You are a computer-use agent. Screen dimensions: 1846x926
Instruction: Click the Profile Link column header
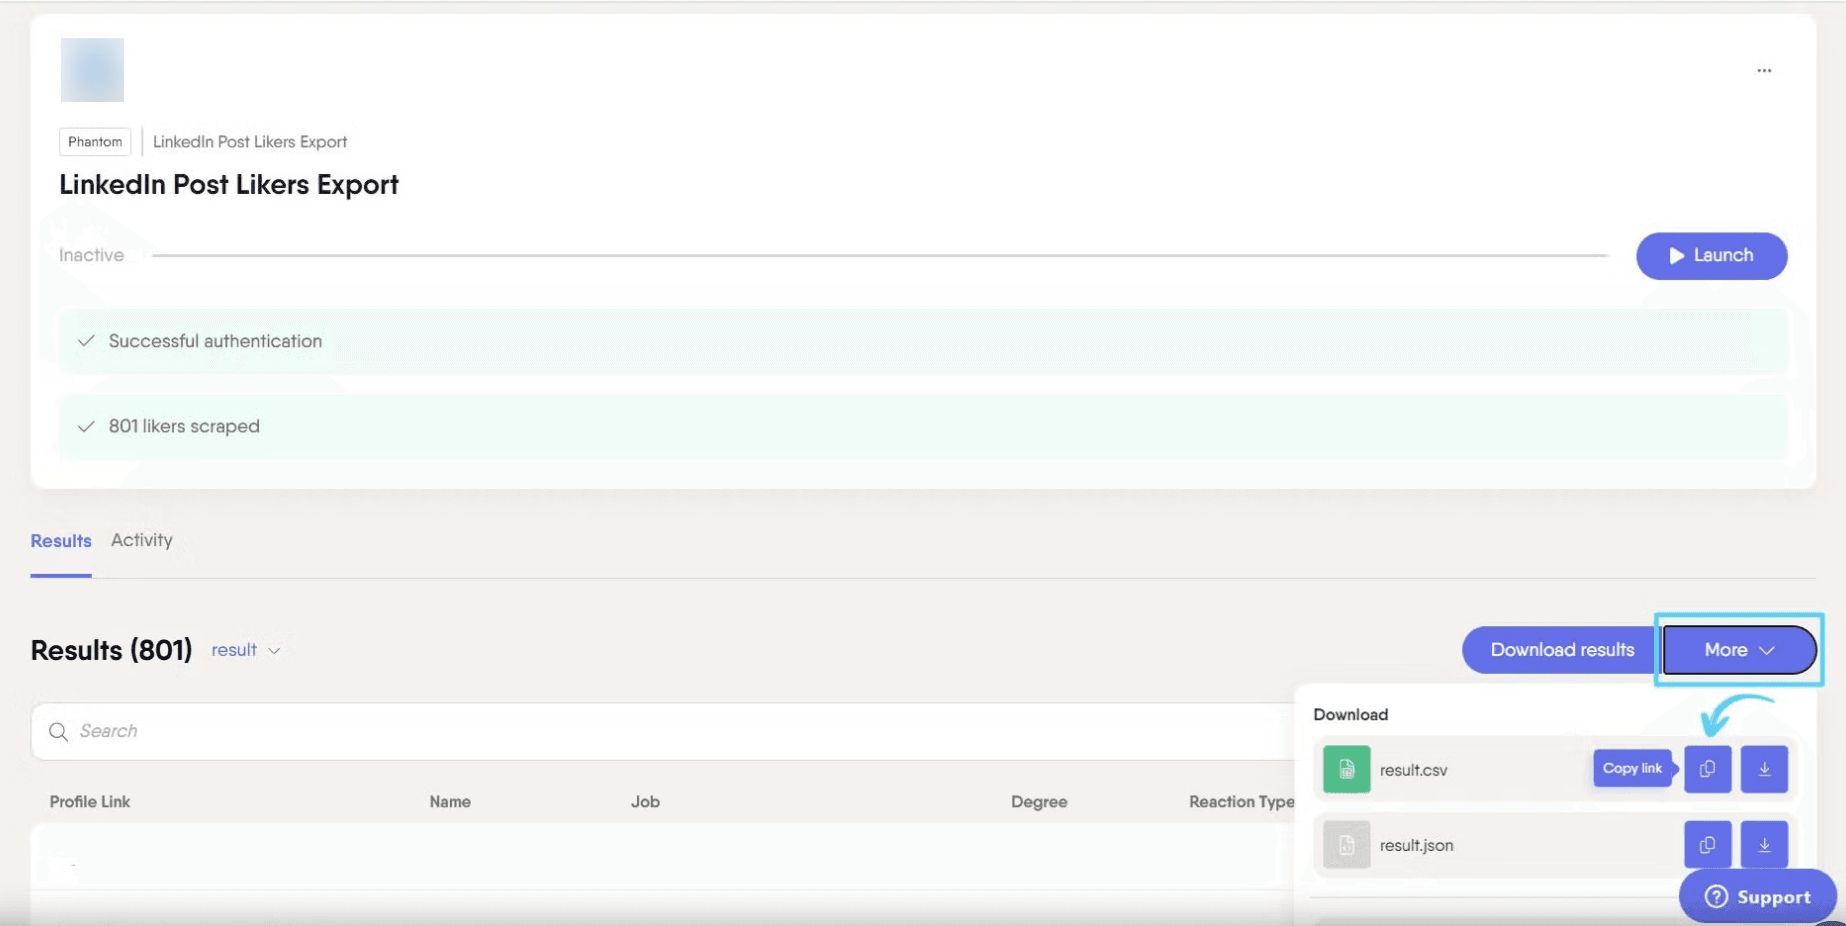coord(90,802)
